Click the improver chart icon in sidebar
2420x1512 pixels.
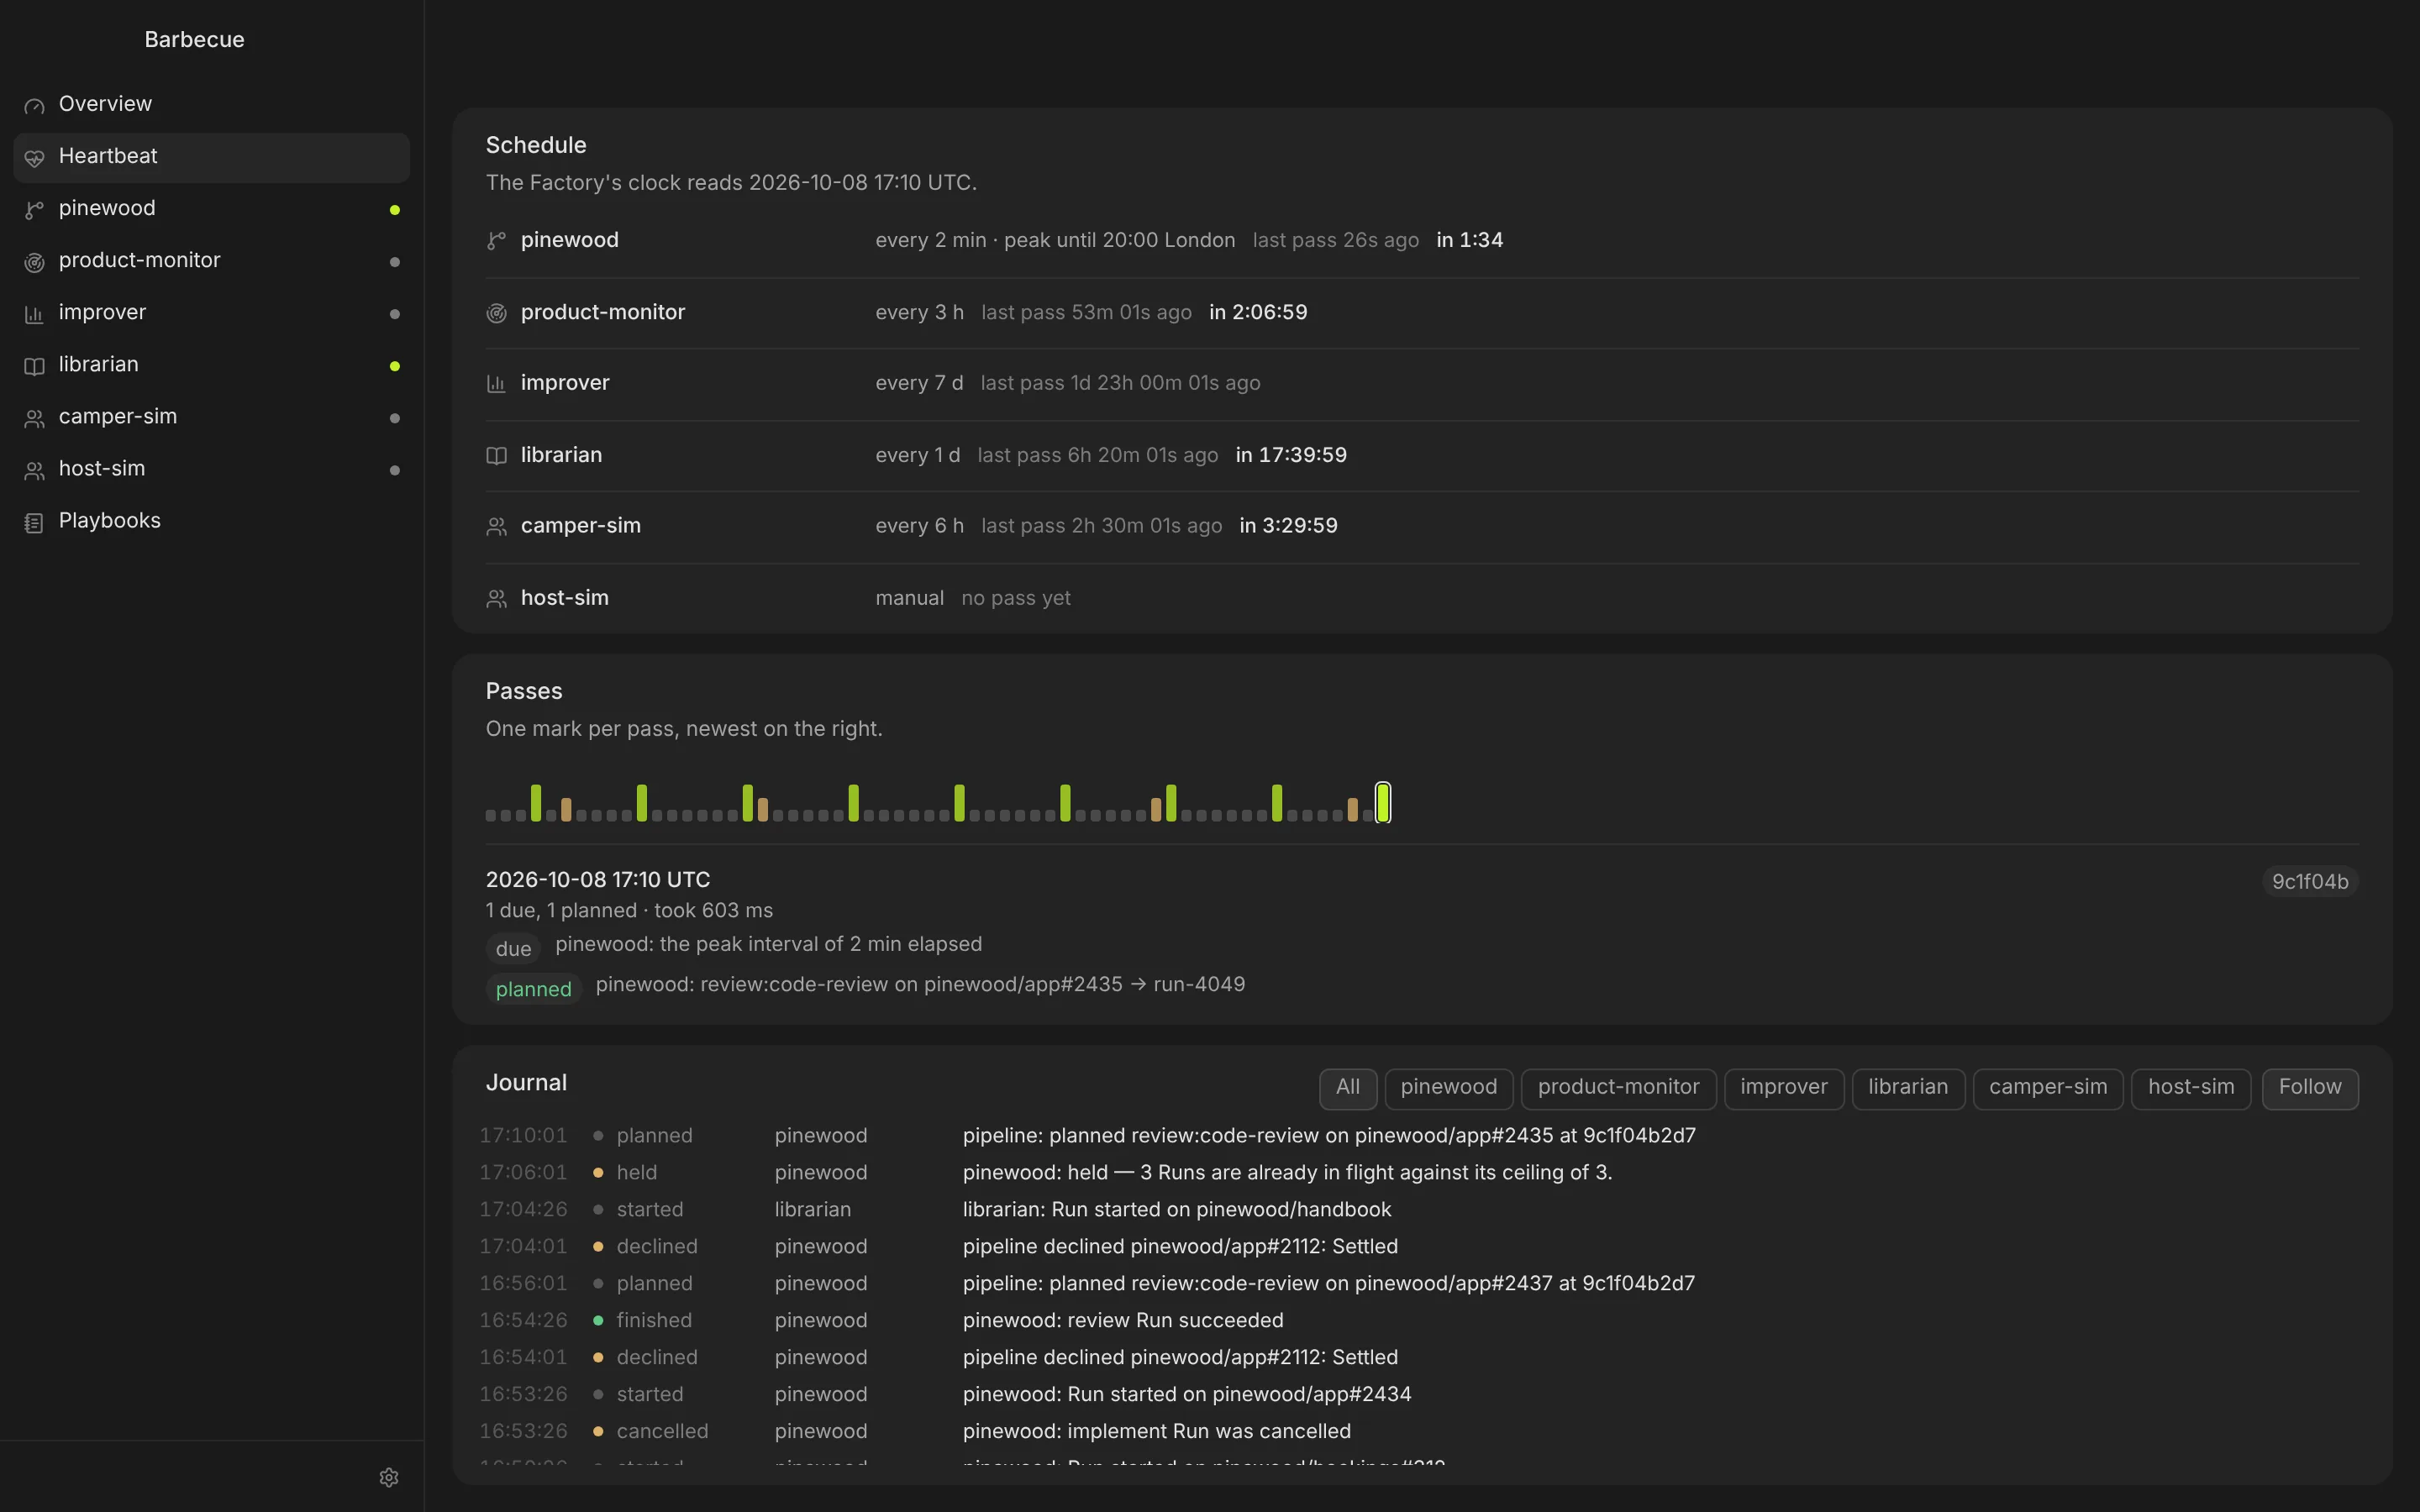(34, 314)
